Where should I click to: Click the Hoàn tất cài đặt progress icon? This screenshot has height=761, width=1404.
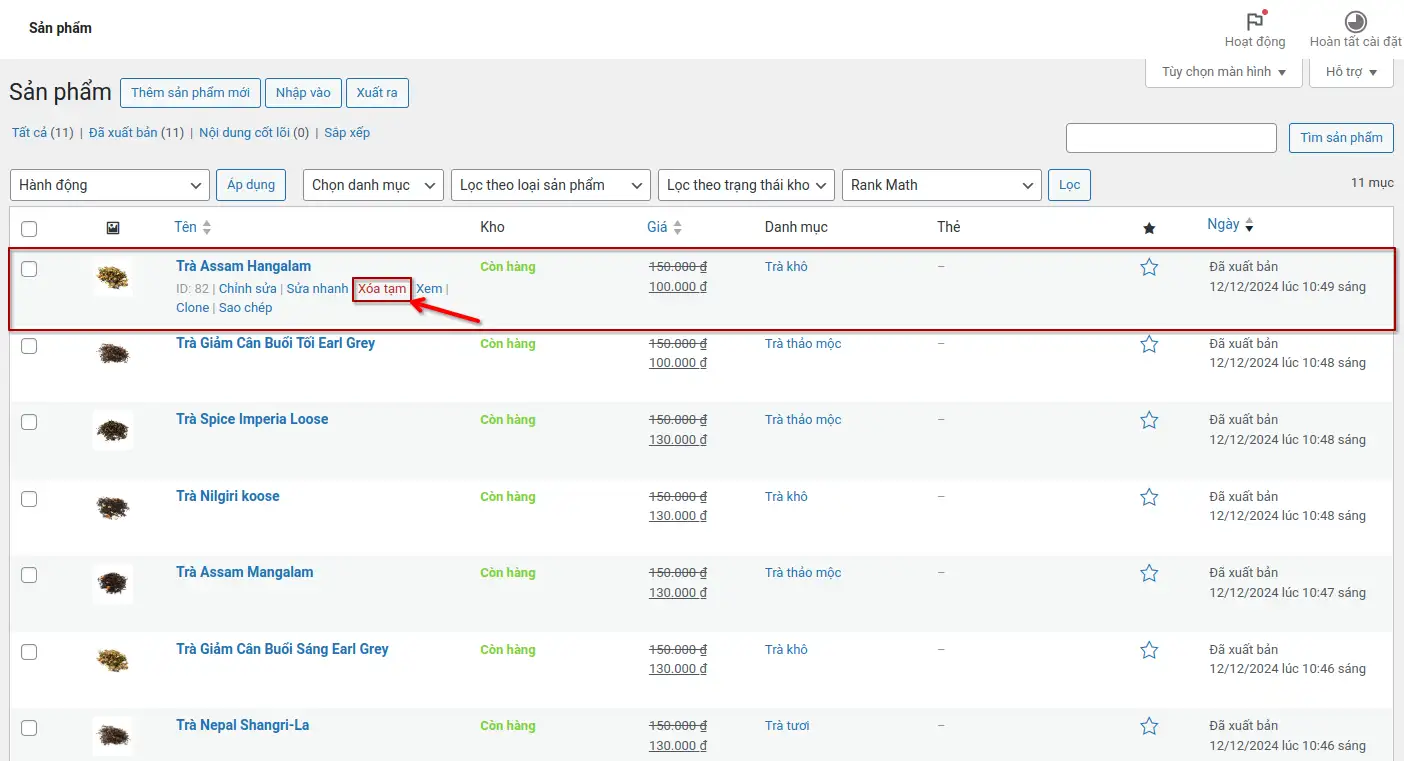coord(1356,22)
